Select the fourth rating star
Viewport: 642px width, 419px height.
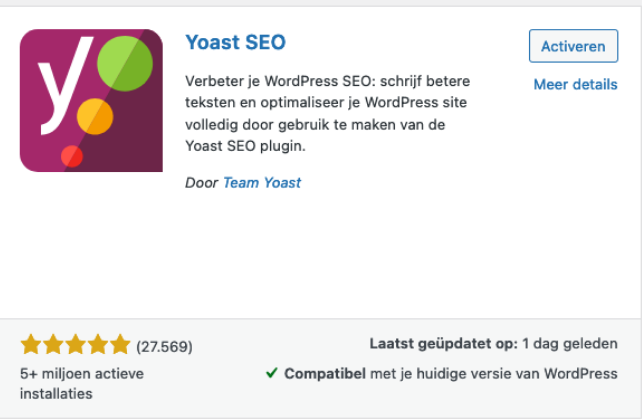pos(98,344)
